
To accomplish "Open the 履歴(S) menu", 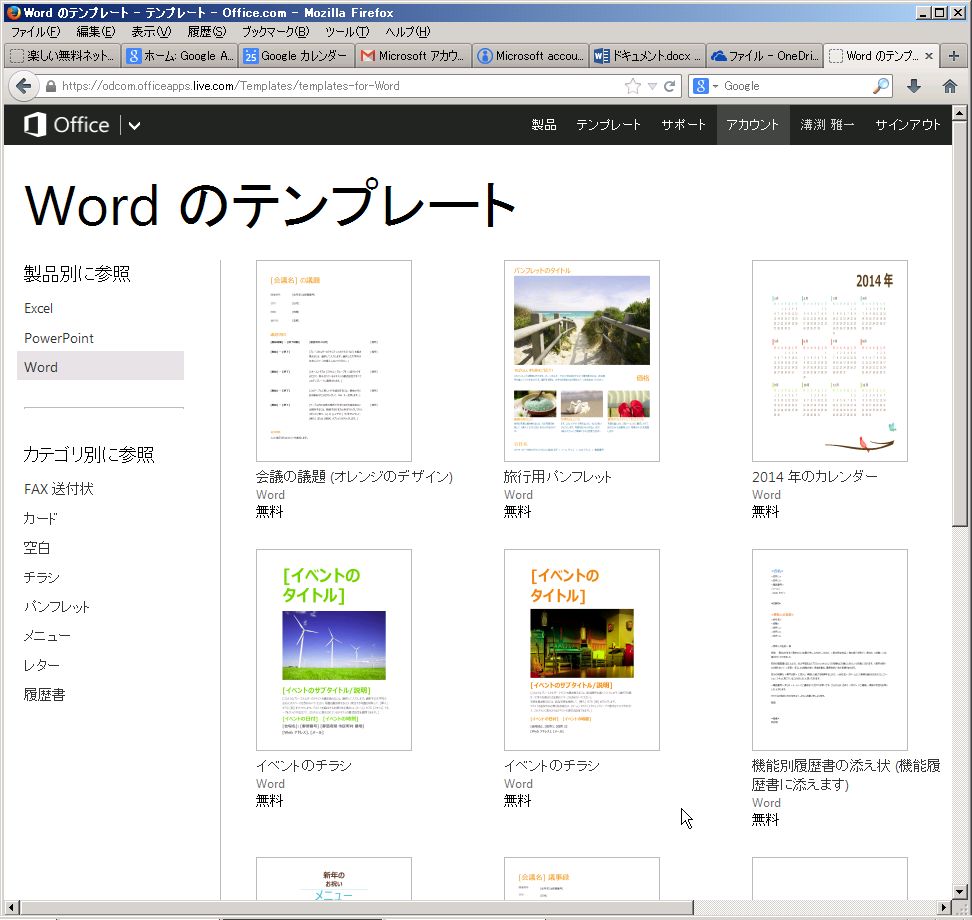I will pyautogui.click(x=206, y=32).
